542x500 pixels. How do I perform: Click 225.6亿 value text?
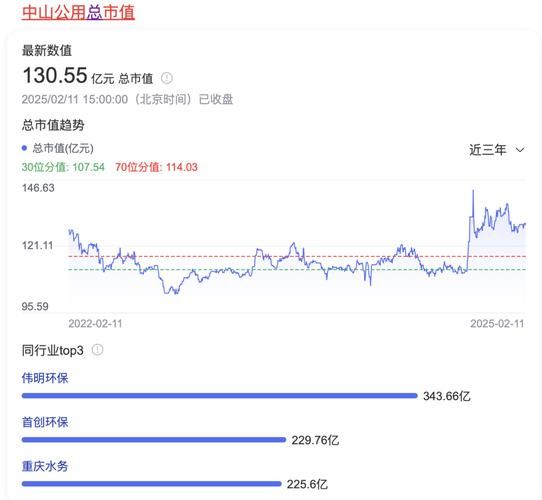tap(307, 484)
